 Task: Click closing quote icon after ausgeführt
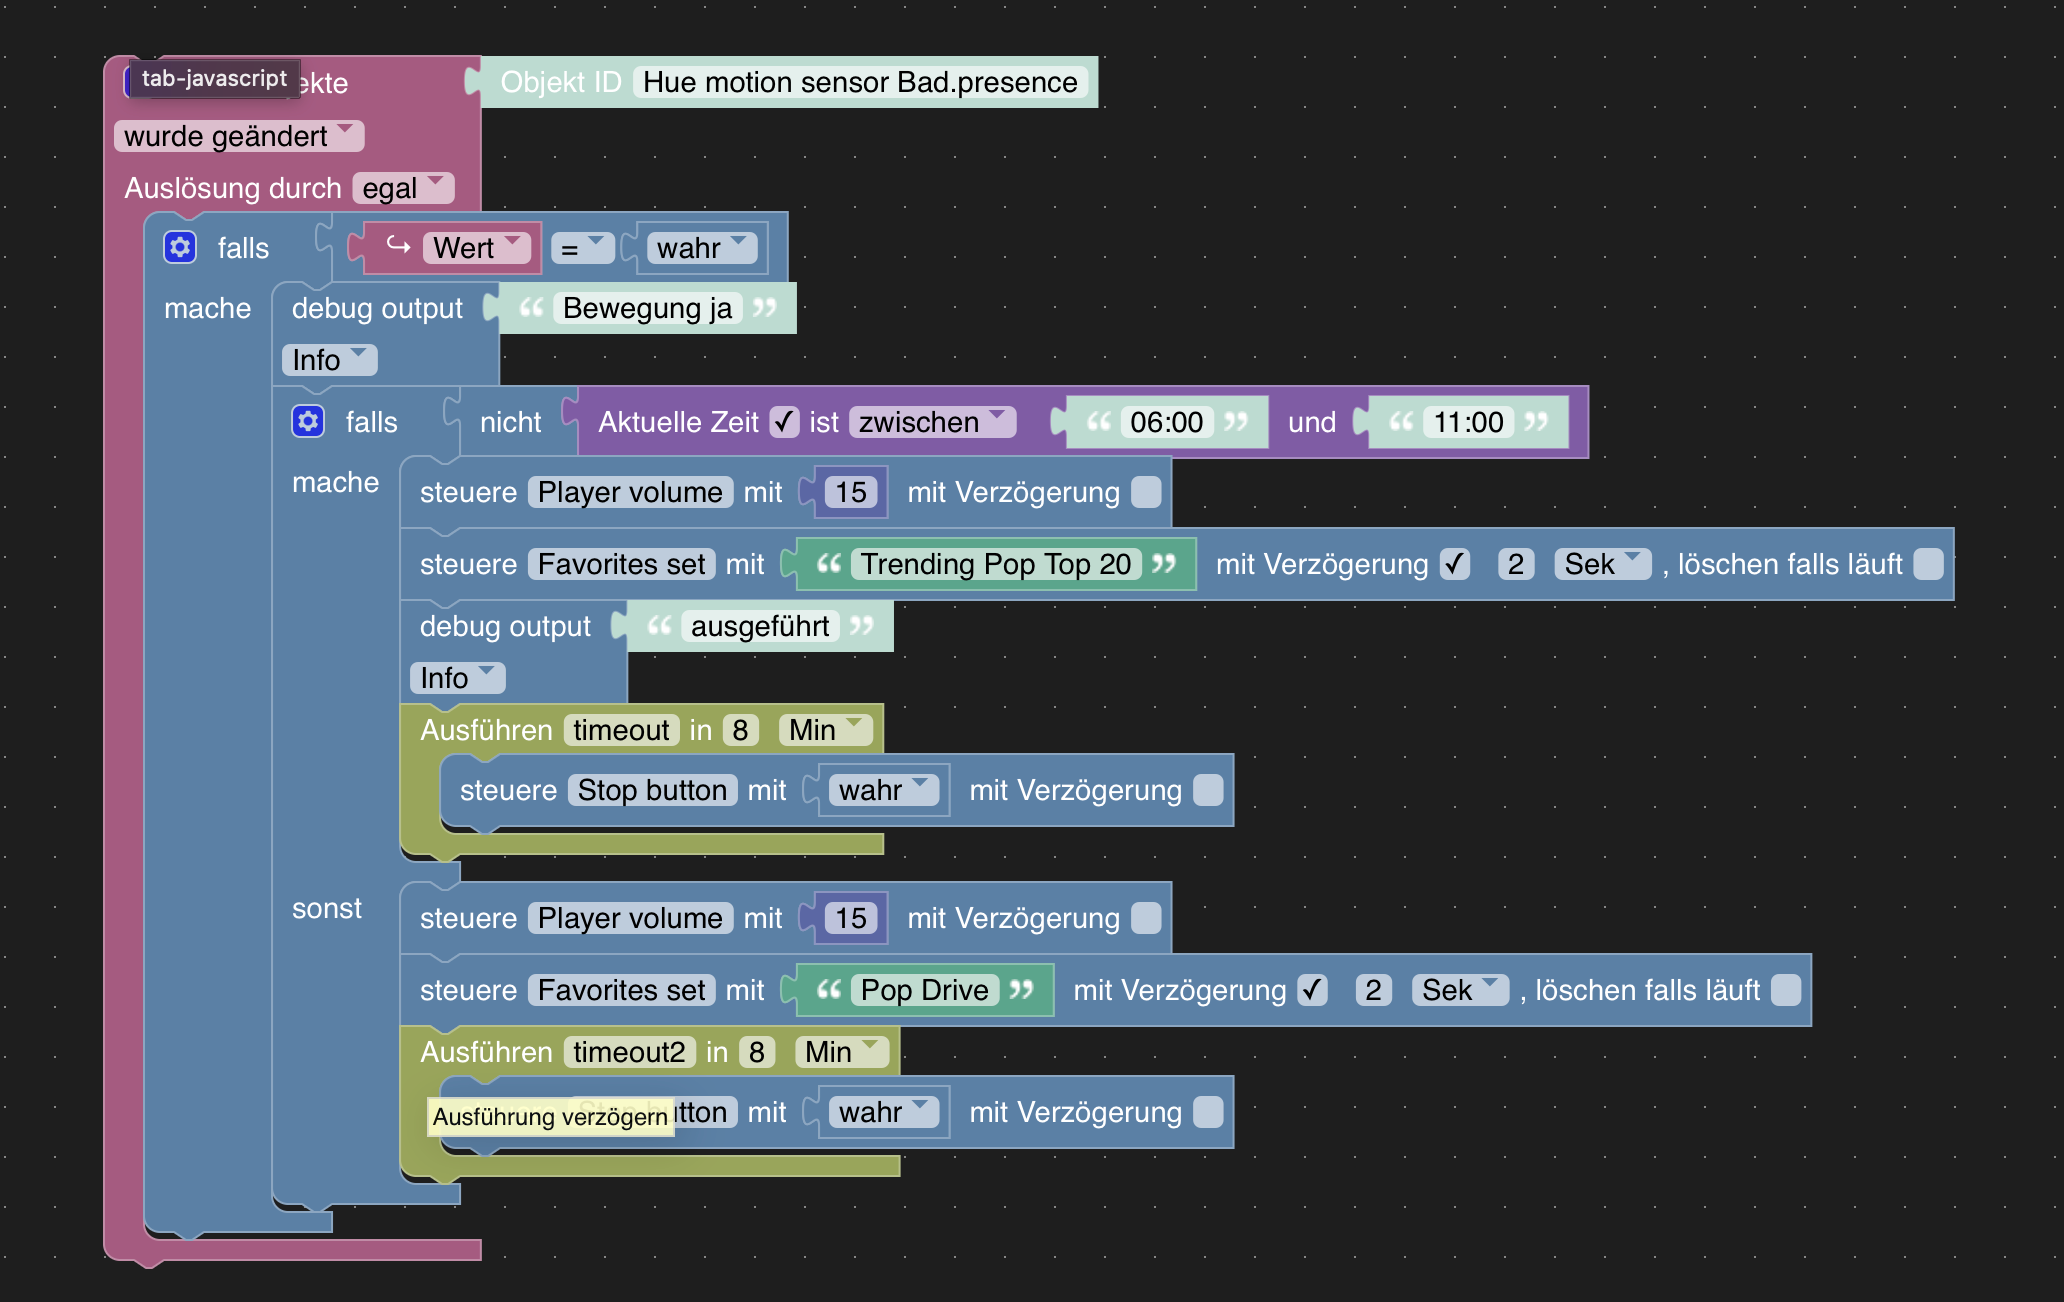point(861,626)
